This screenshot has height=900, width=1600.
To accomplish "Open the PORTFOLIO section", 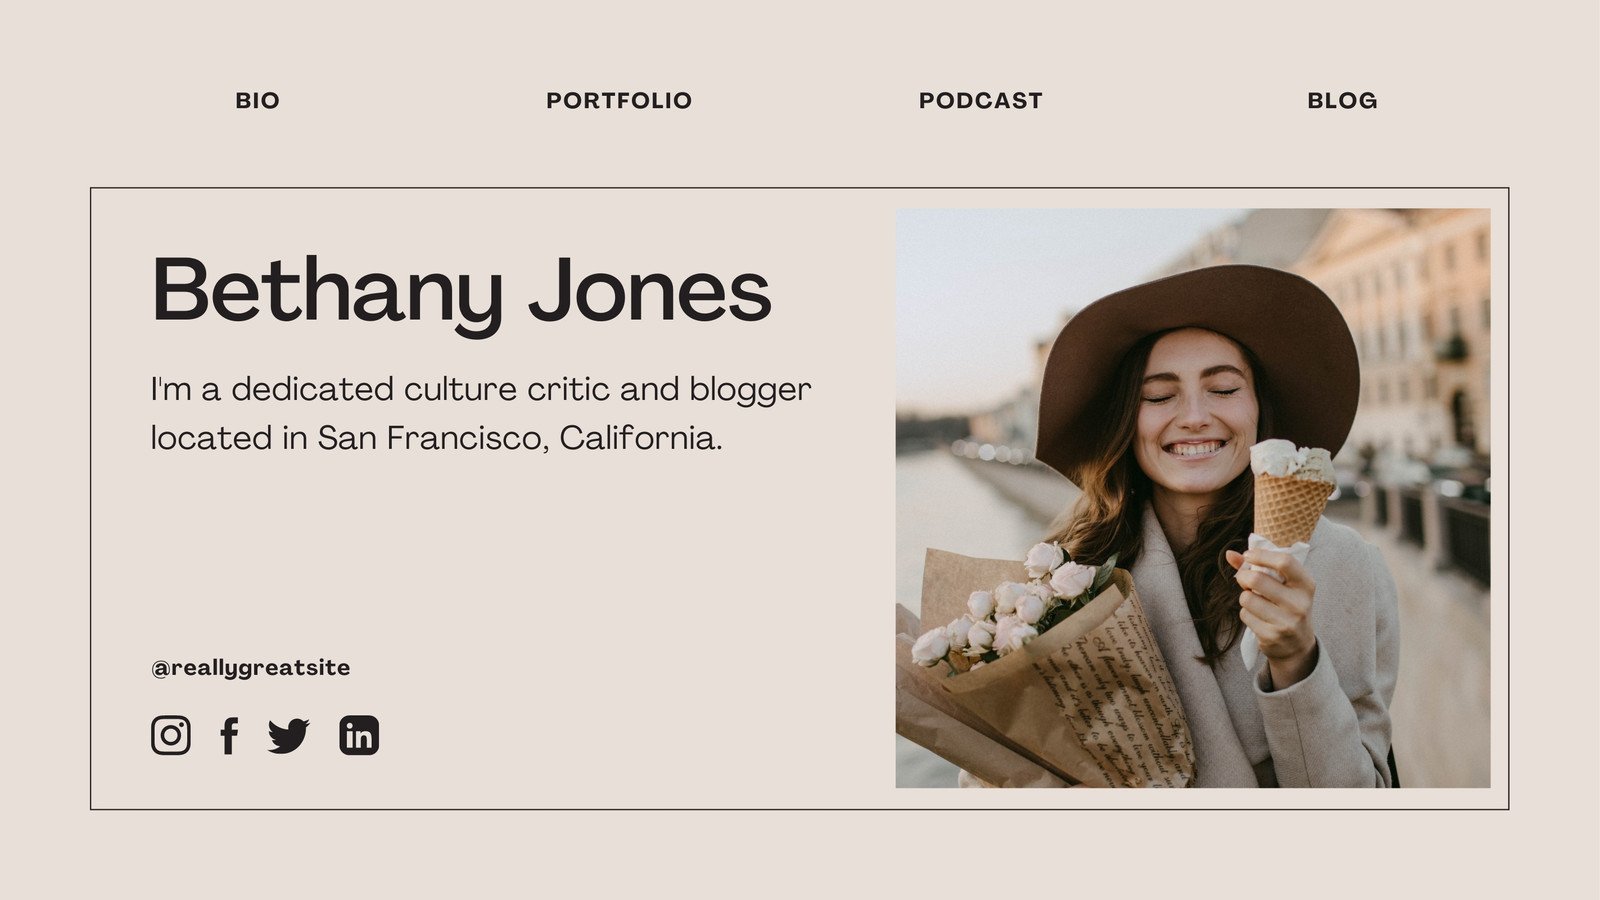I will 617,99.
